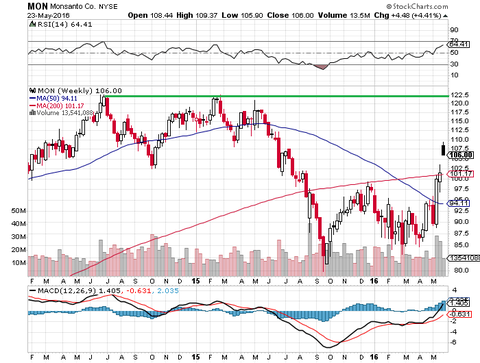Image resolution: width=480 pixels, height=363 pixels.
Task: Click the Open 108.44 value
Action: pos(150,15)
